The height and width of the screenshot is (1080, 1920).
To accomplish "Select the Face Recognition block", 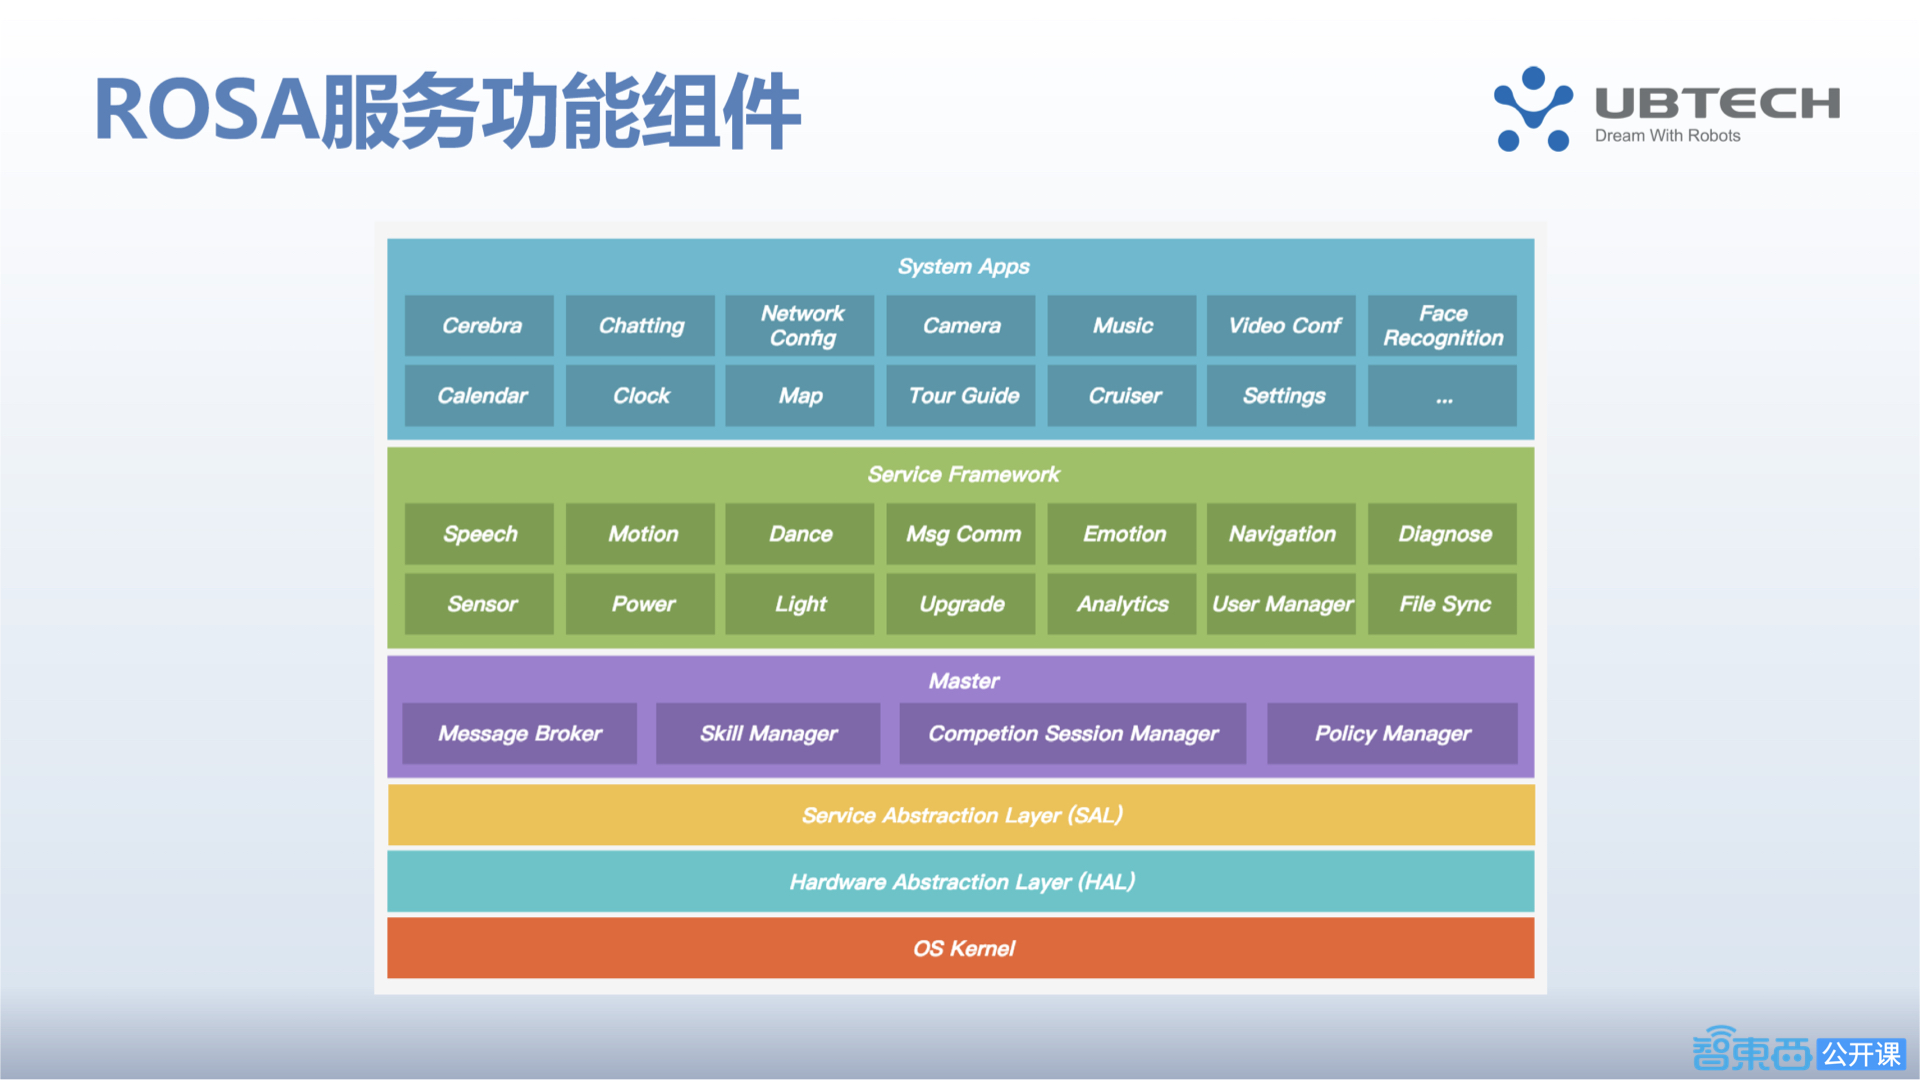I will point(1442,326).
